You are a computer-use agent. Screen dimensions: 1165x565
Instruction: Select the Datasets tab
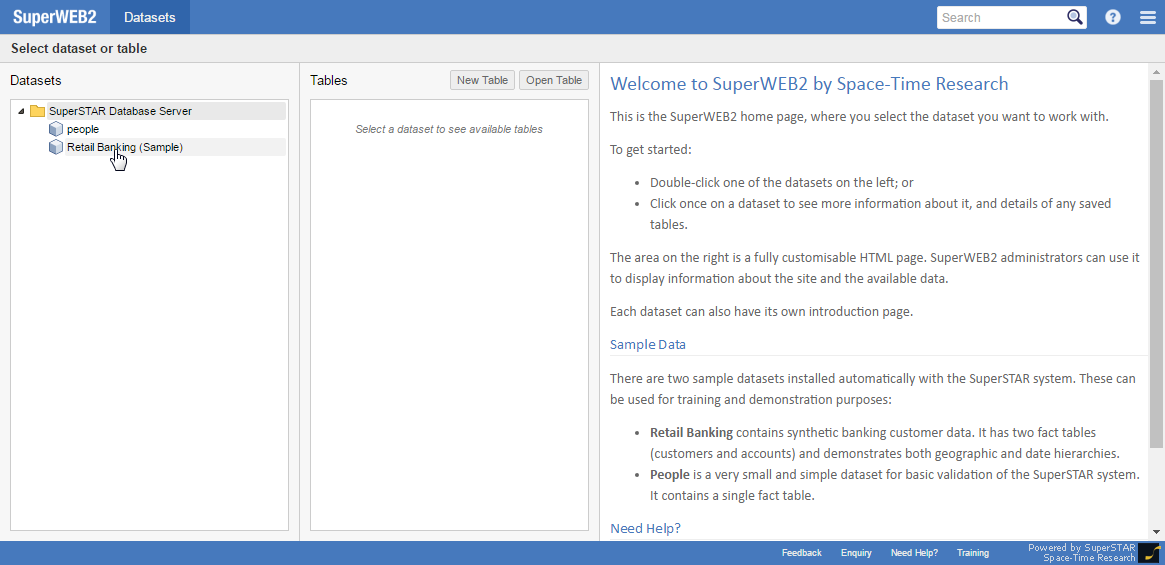click(x=149, y=17)
